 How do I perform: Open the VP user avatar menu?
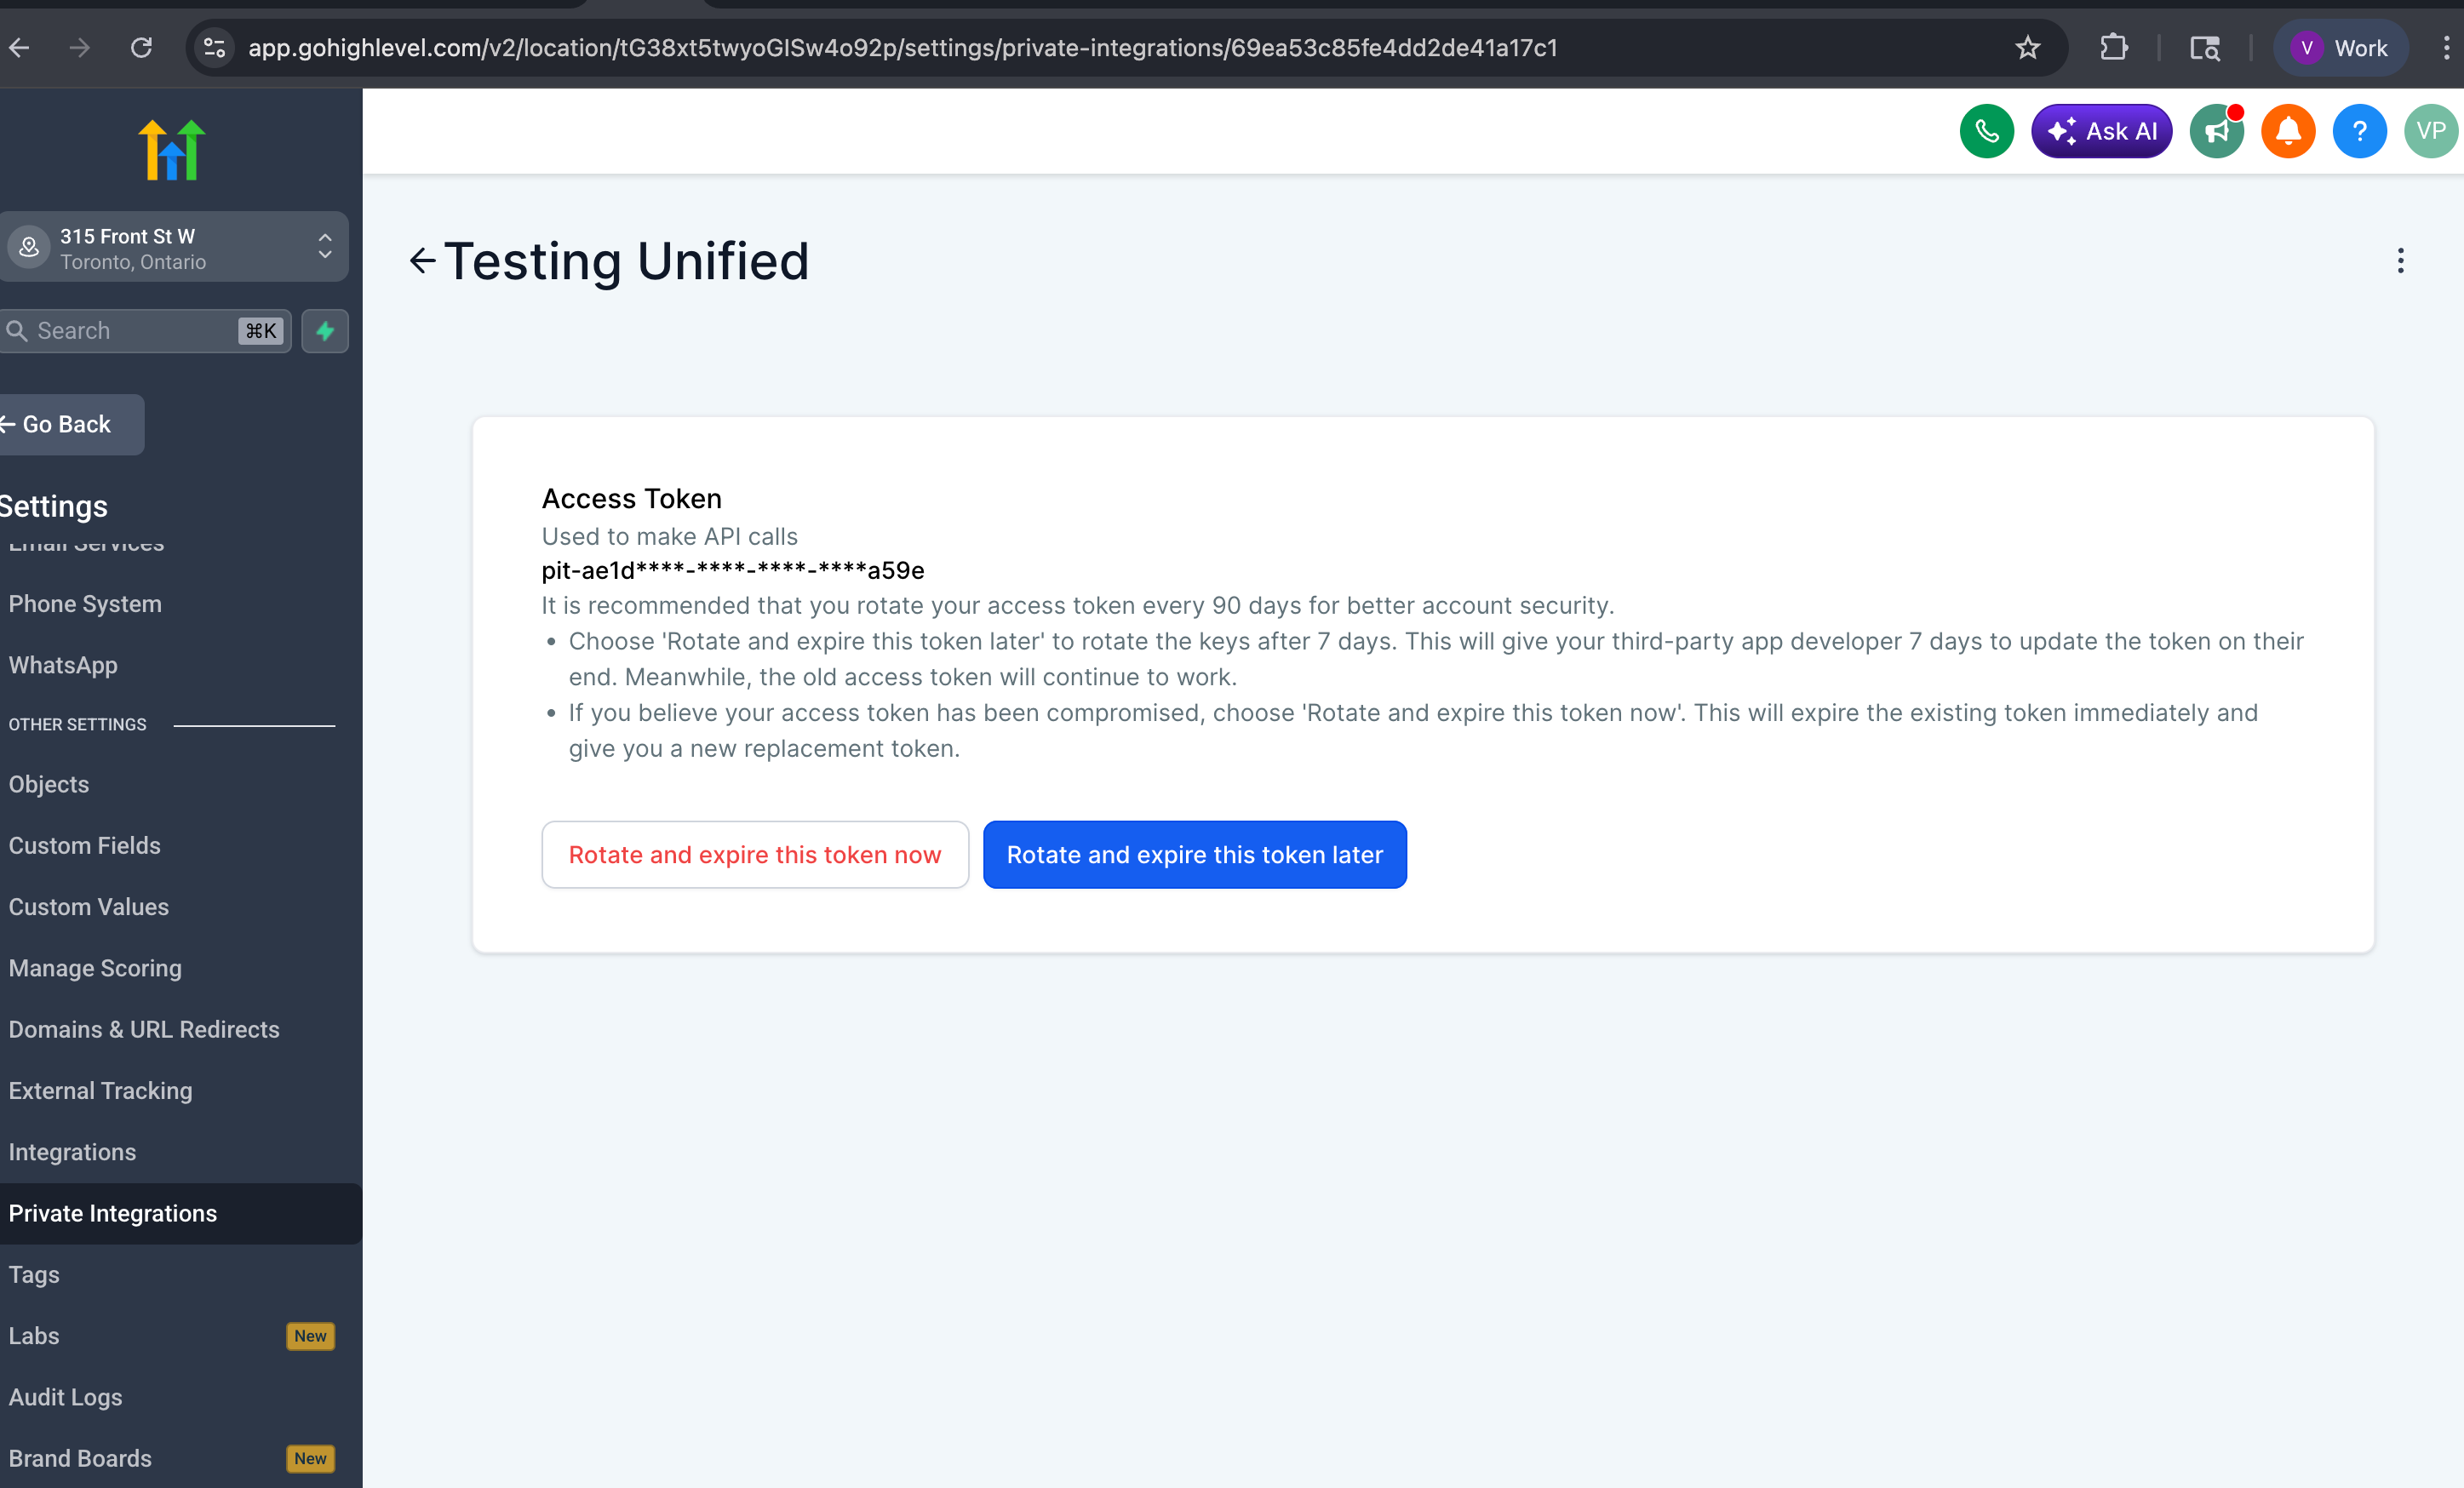[x=2430, y=131]
